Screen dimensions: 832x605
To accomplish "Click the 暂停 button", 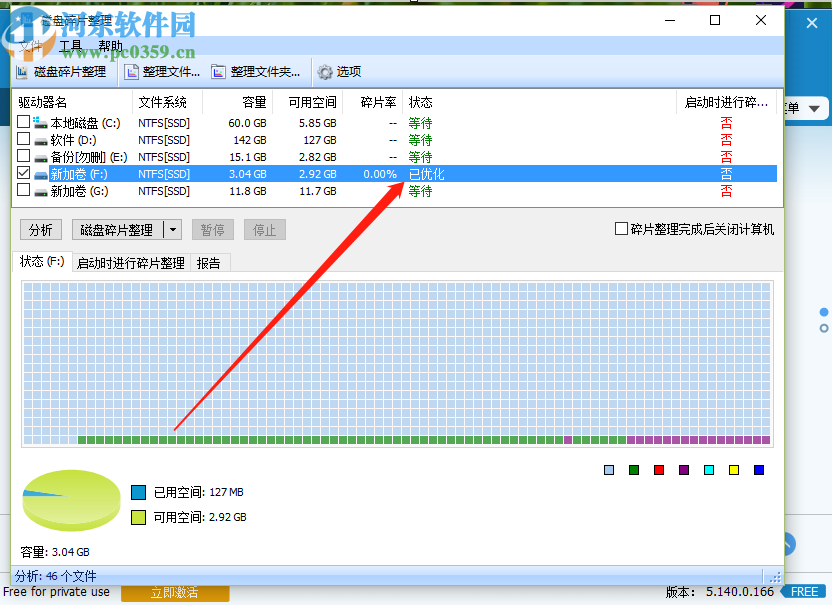I will (x=212, y=230).
